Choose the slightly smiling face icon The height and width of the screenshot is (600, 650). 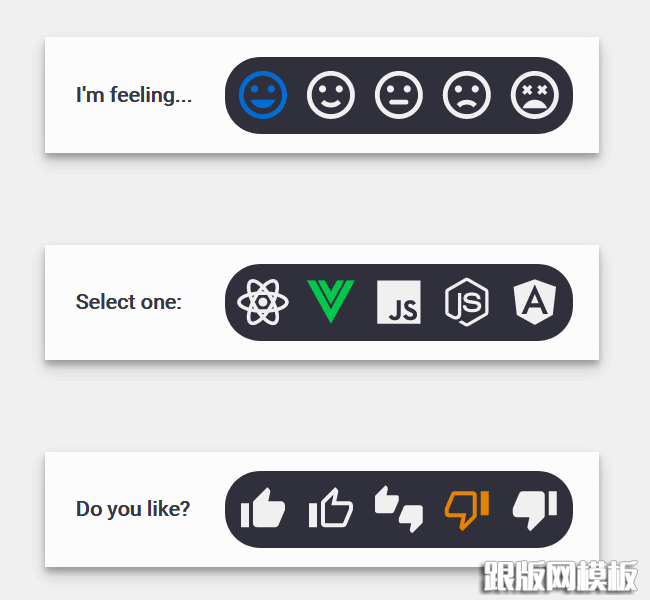point(331,95)
